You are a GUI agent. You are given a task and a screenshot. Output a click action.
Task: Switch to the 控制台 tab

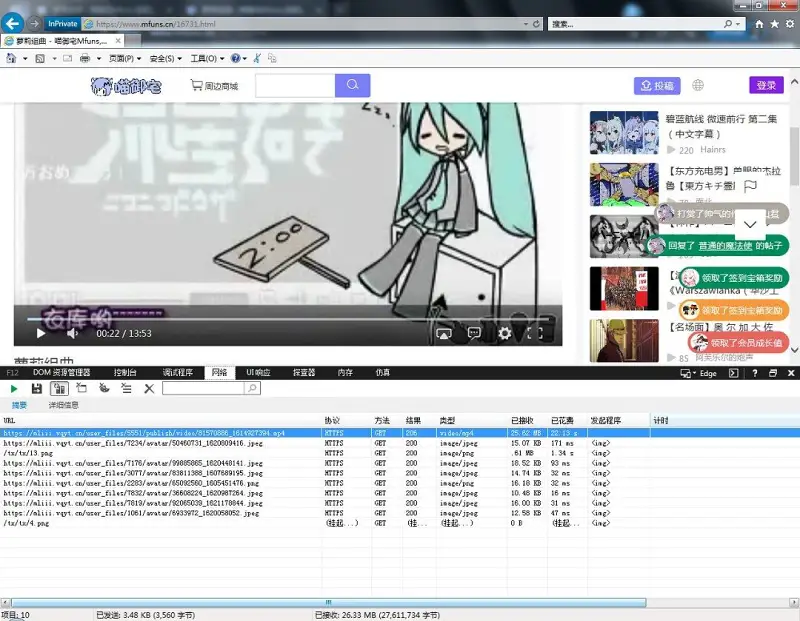coord(125,372)
